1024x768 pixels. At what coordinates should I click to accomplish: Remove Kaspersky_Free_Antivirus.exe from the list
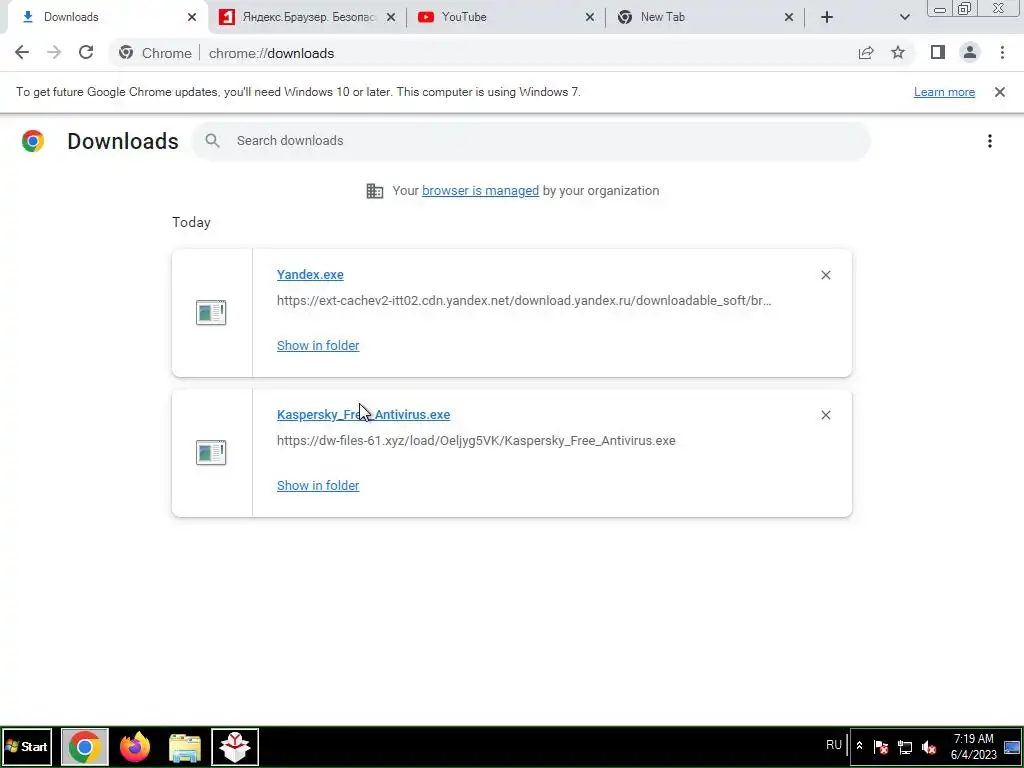(825, 415)
